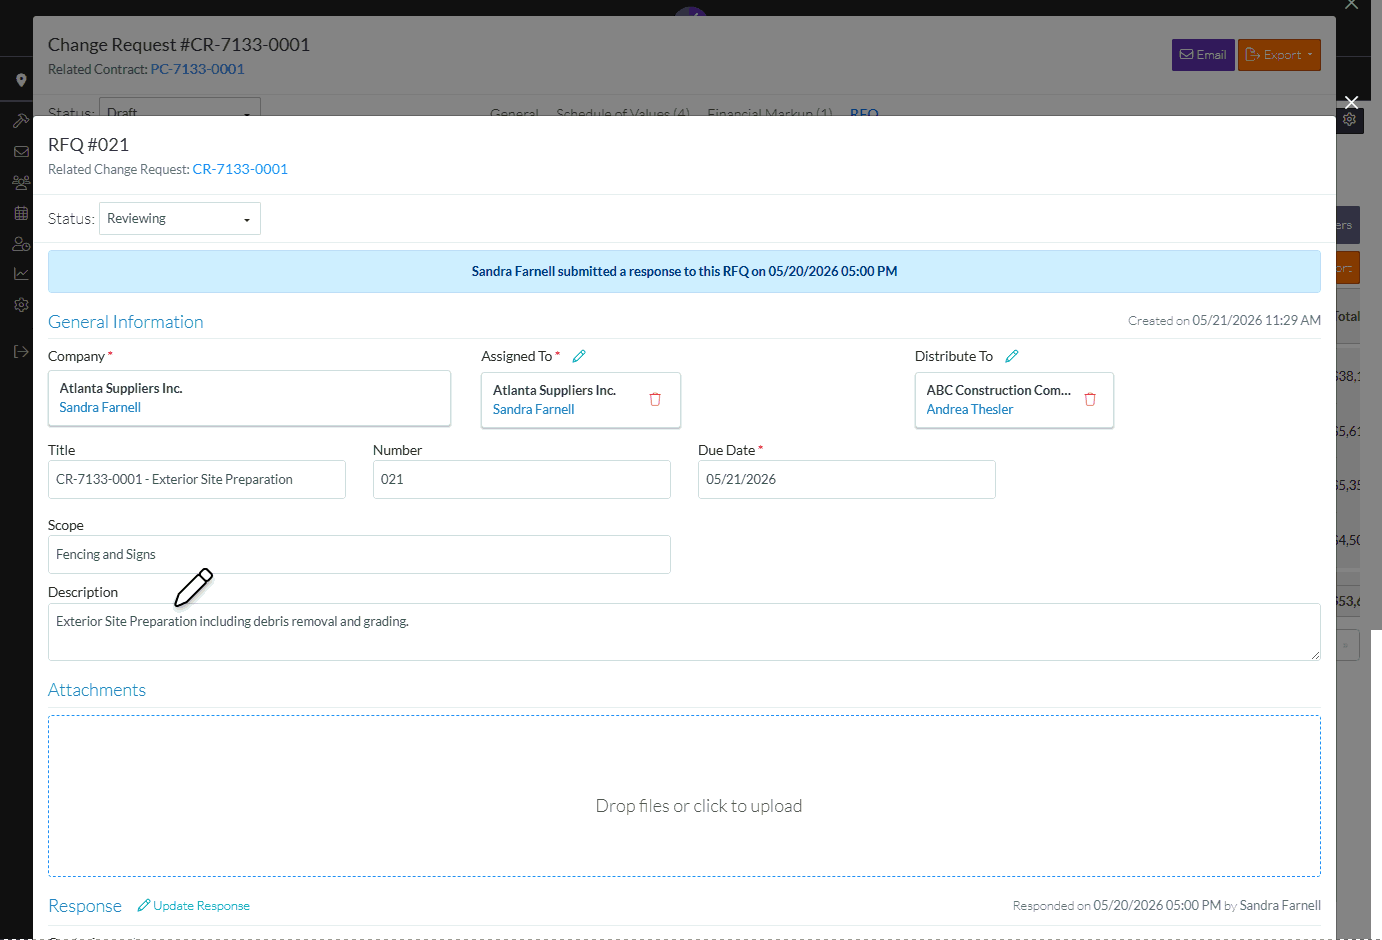This screenshot has width=1382, height=940.
Task: Open the line chart reports icon in the sidebar
Action: 21,274
